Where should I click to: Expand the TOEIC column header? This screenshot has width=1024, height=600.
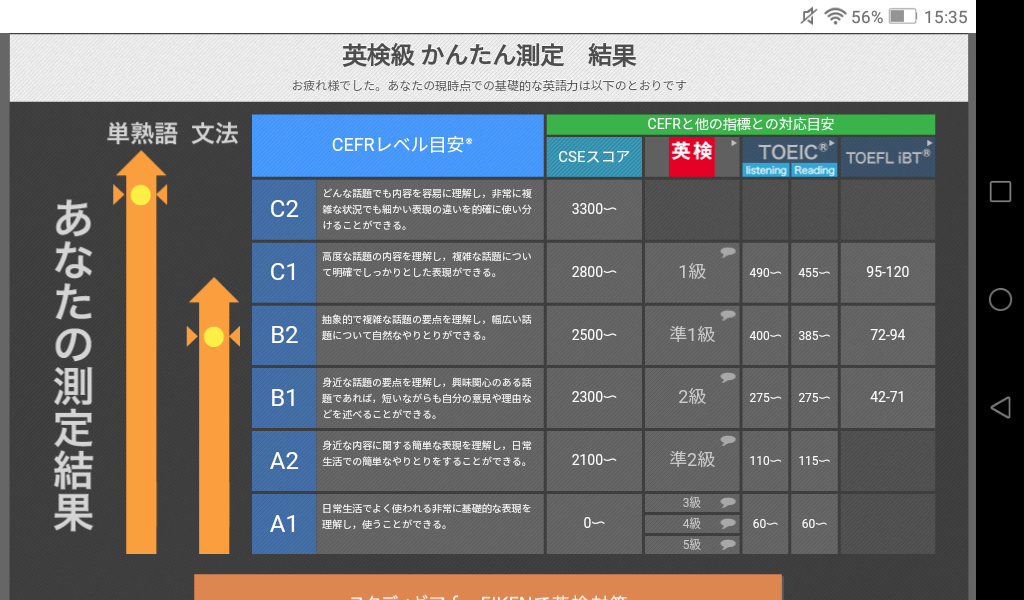click(x=789, y=156)
